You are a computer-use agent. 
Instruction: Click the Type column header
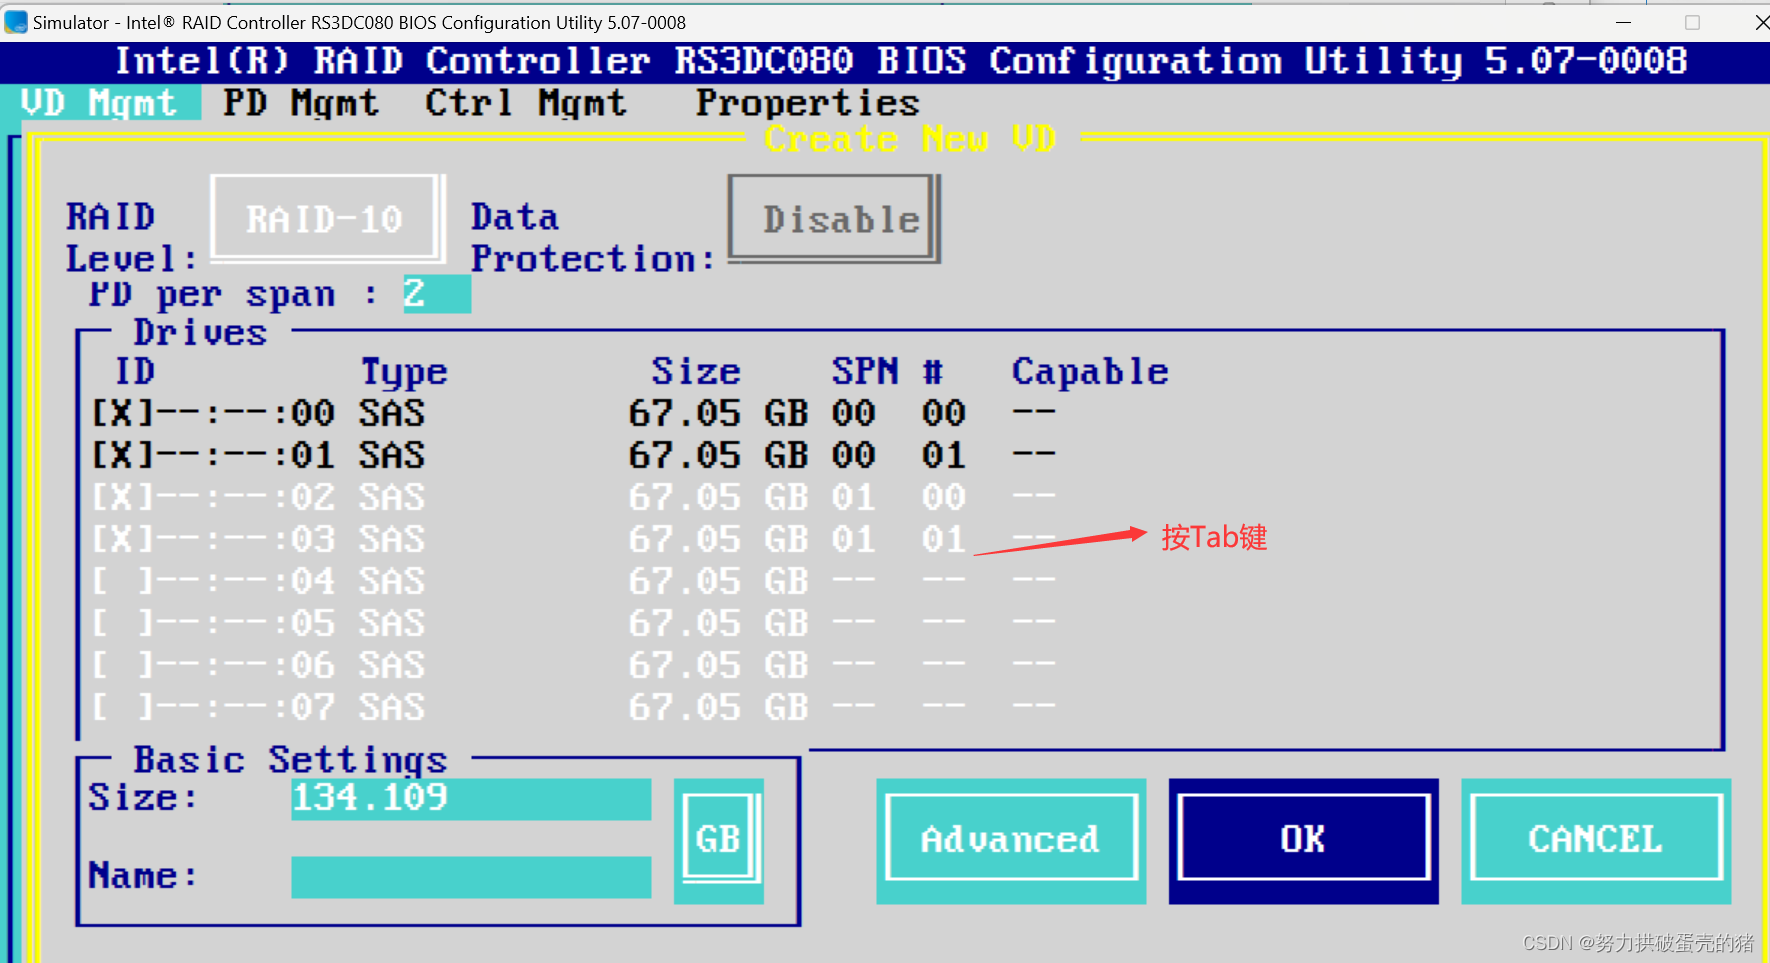pyautogui.click(x=404, y=372)
